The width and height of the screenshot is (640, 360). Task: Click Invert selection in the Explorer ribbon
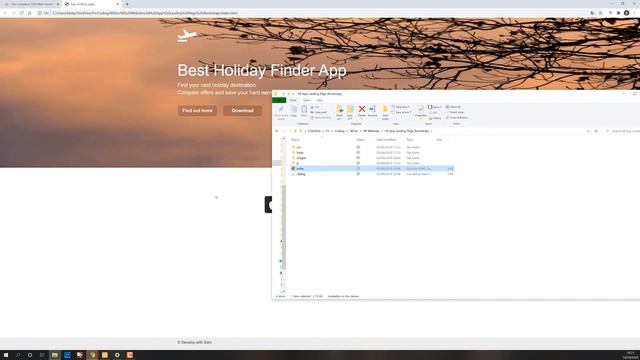coord(457,118)
